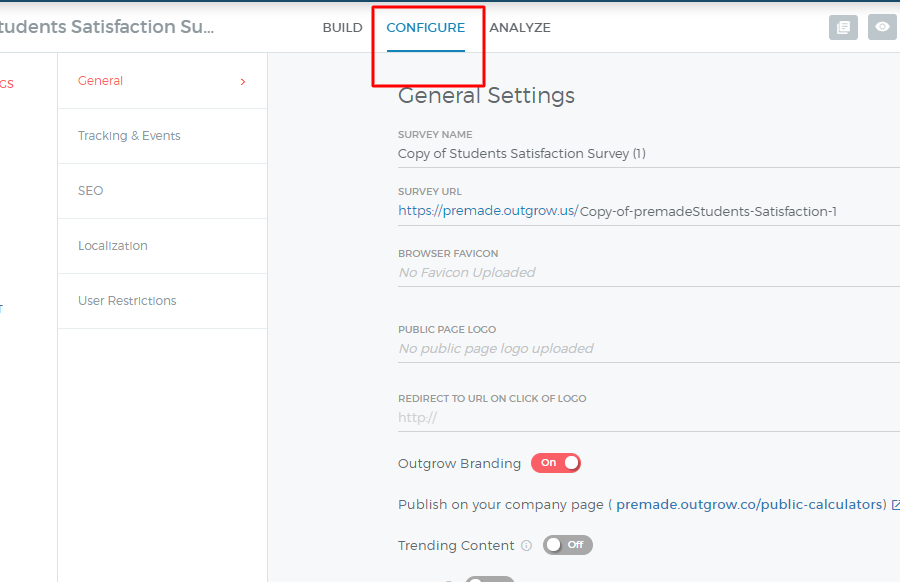Open the ANALYZE tab
Viewport: 900px width, 582px height.
(520, 28)
